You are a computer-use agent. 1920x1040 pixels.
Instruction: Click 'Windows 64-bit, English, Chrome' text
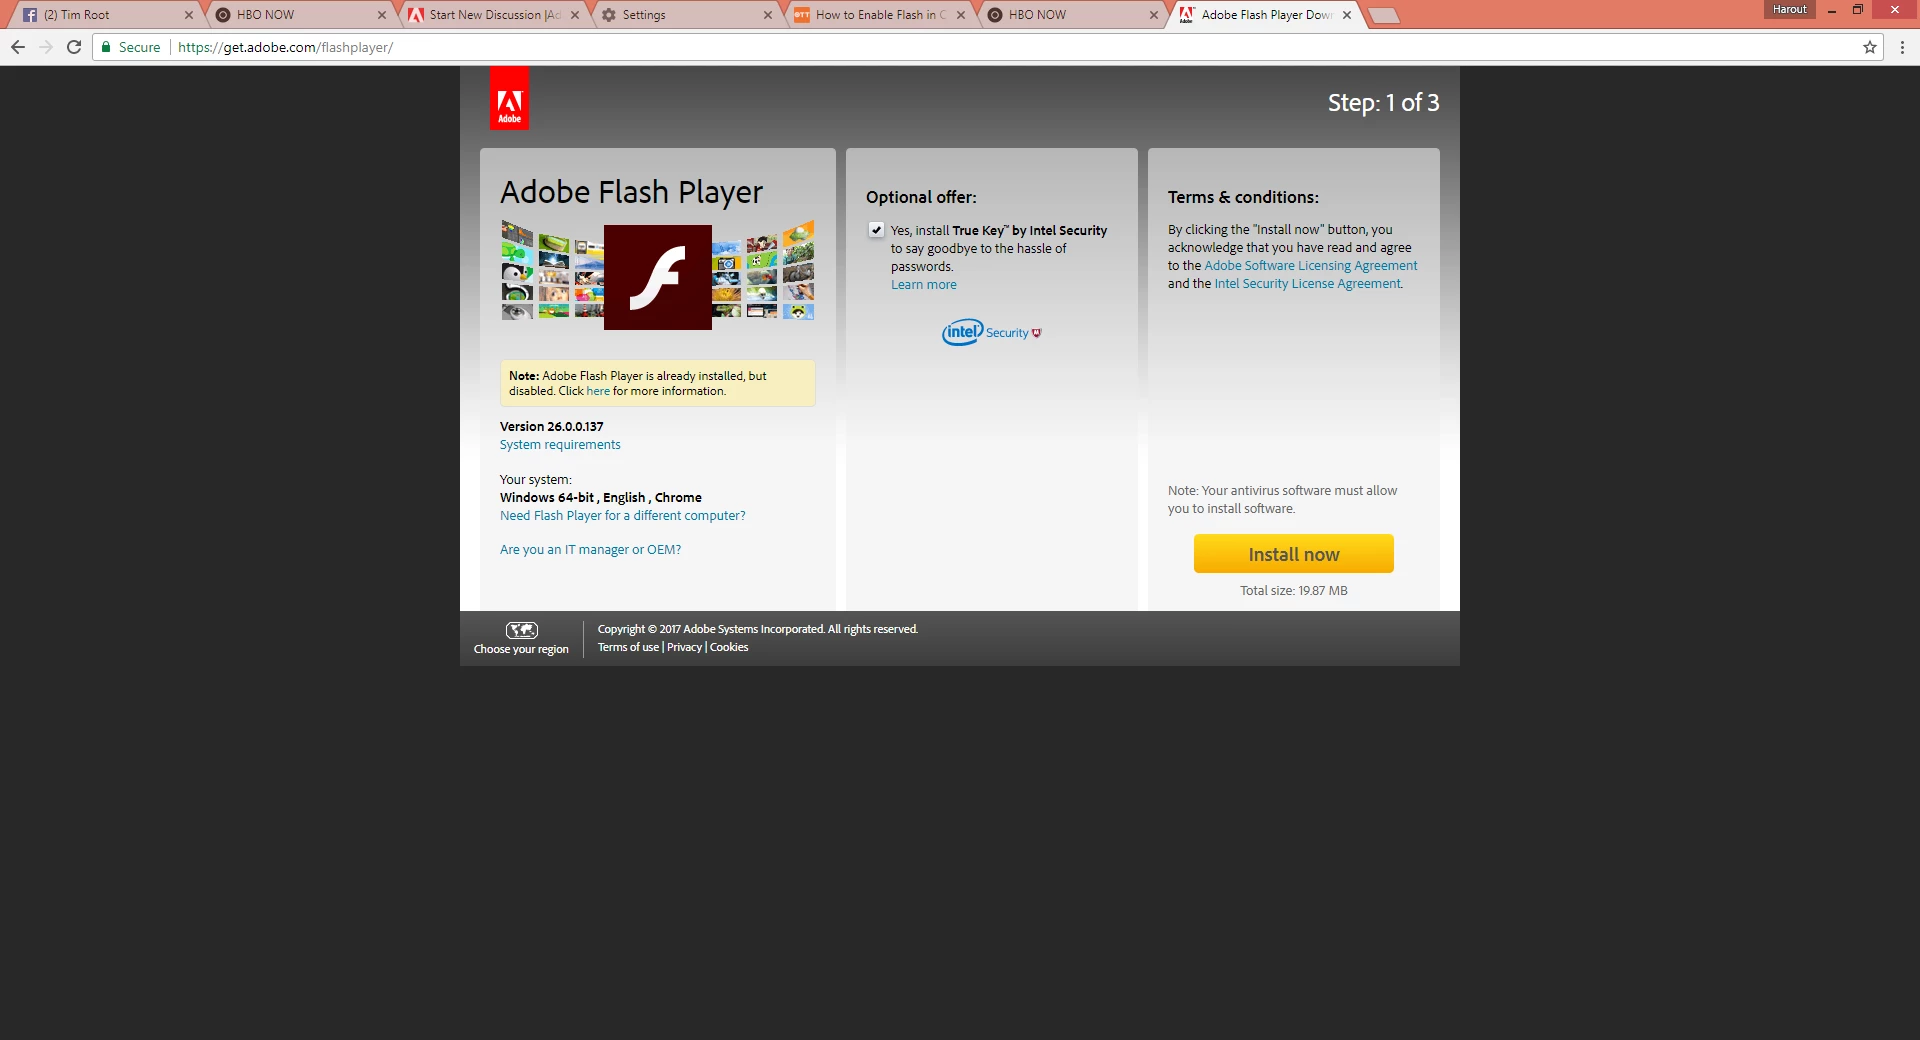[600, 498]
